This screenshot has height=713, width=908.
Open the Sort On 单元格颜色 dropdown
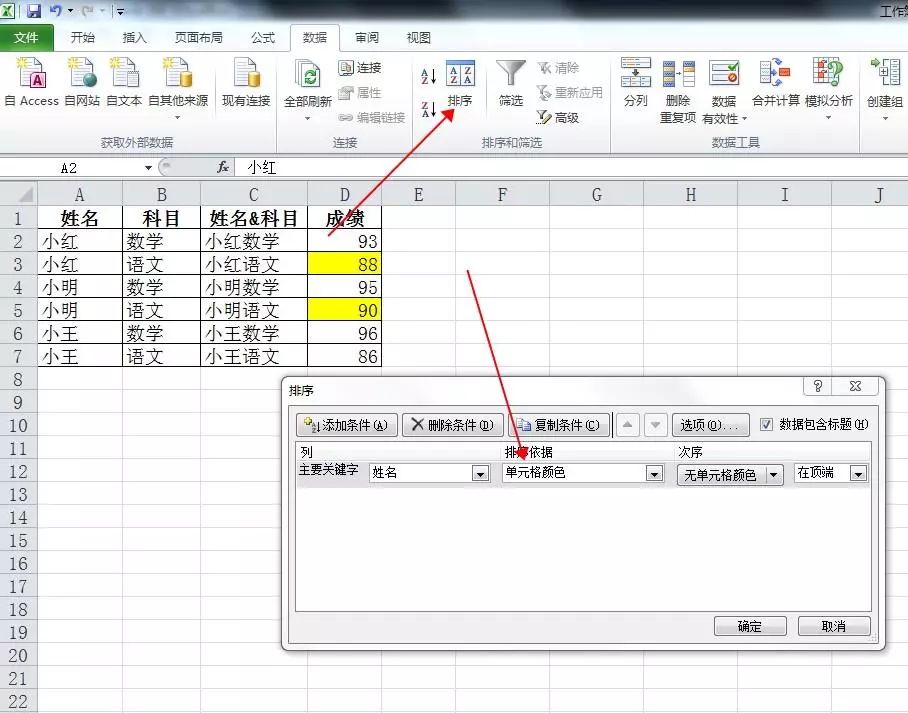tap(655, 474)
